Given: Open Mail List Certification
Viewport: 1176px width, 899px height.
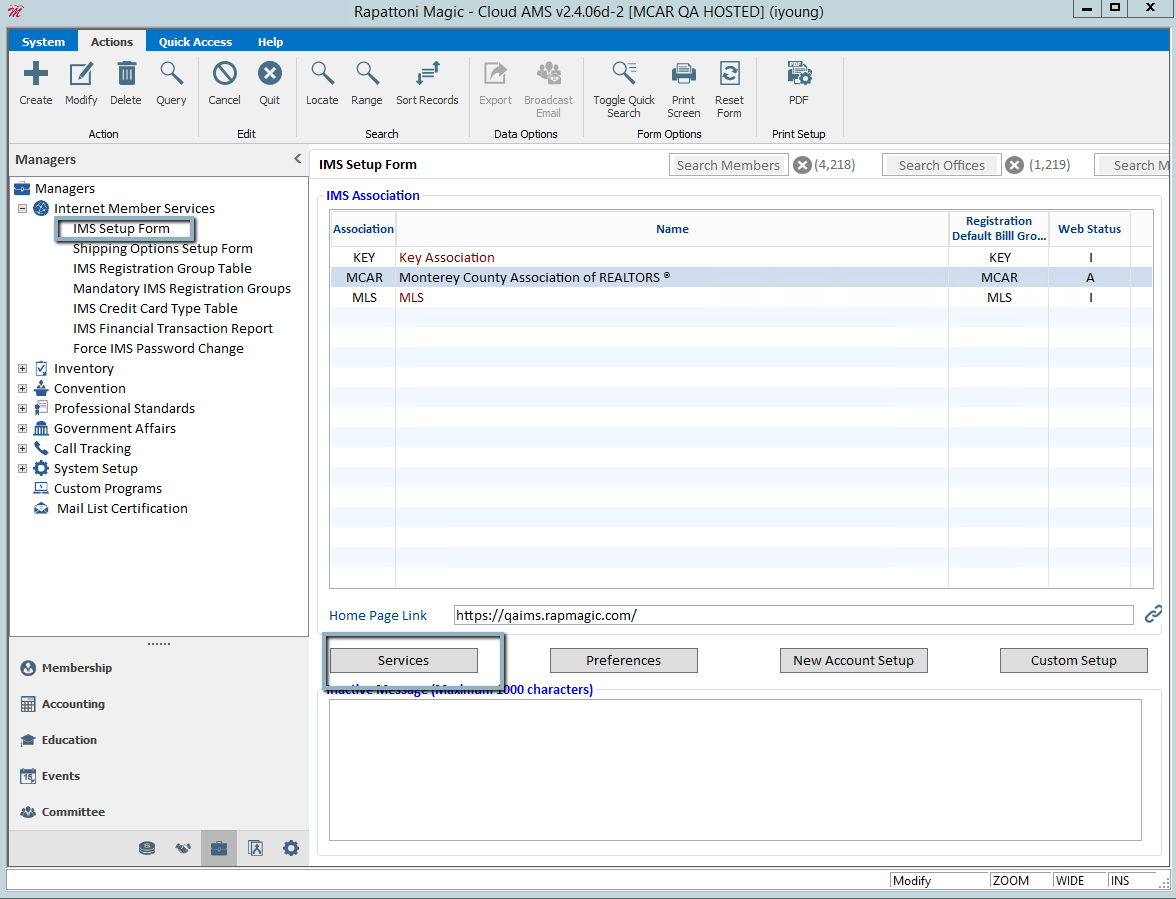Looking at the screenshot, I should point(122,508).
